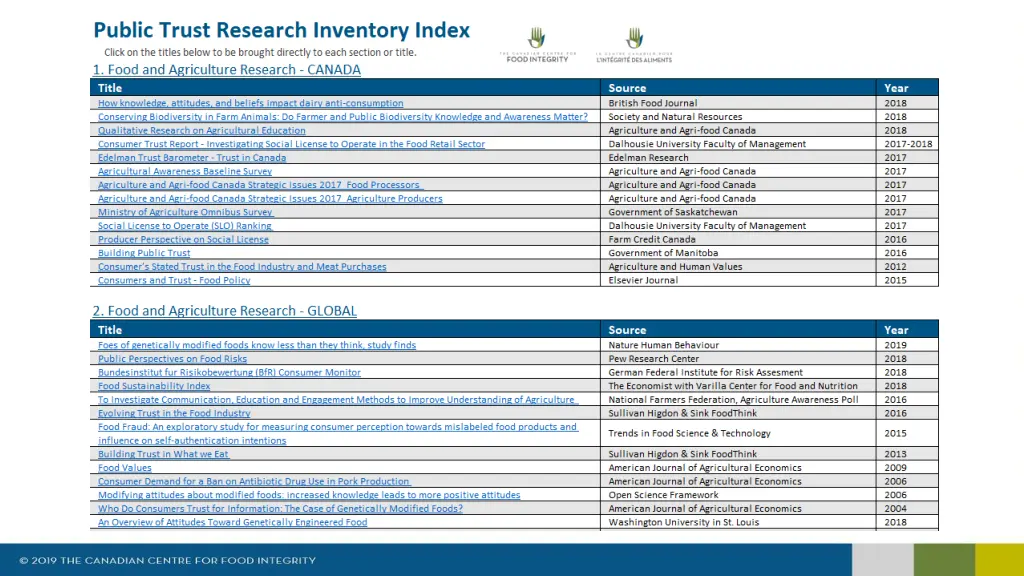Open the 'Food Values' link

(125, 468)
